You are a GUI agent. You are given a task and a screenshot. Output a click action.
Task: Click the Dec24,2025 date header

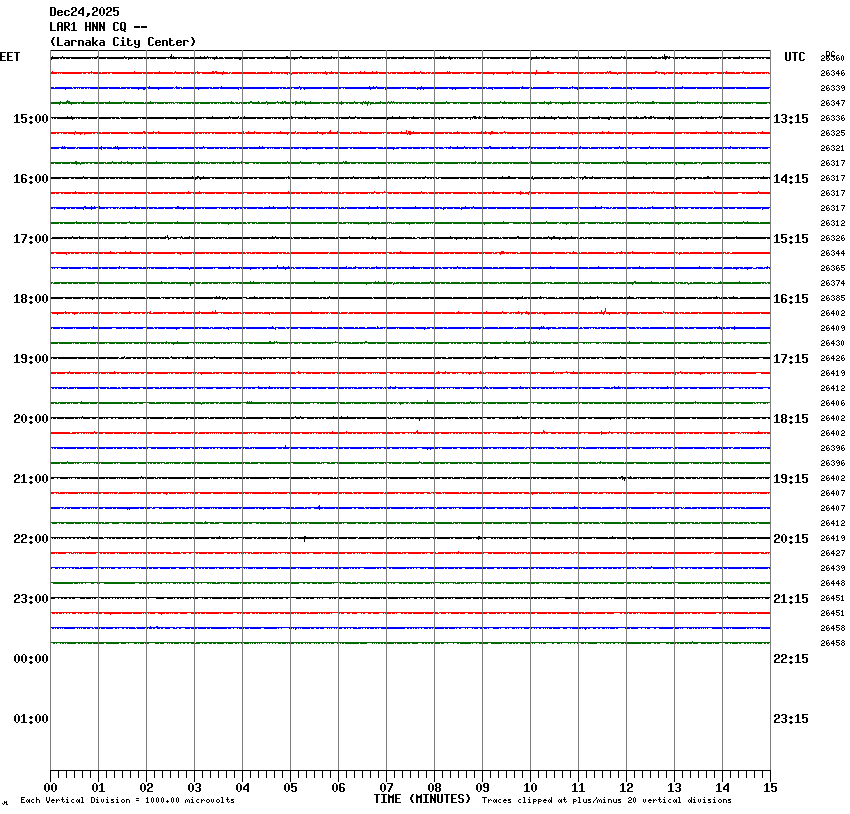tap(84, 12)
